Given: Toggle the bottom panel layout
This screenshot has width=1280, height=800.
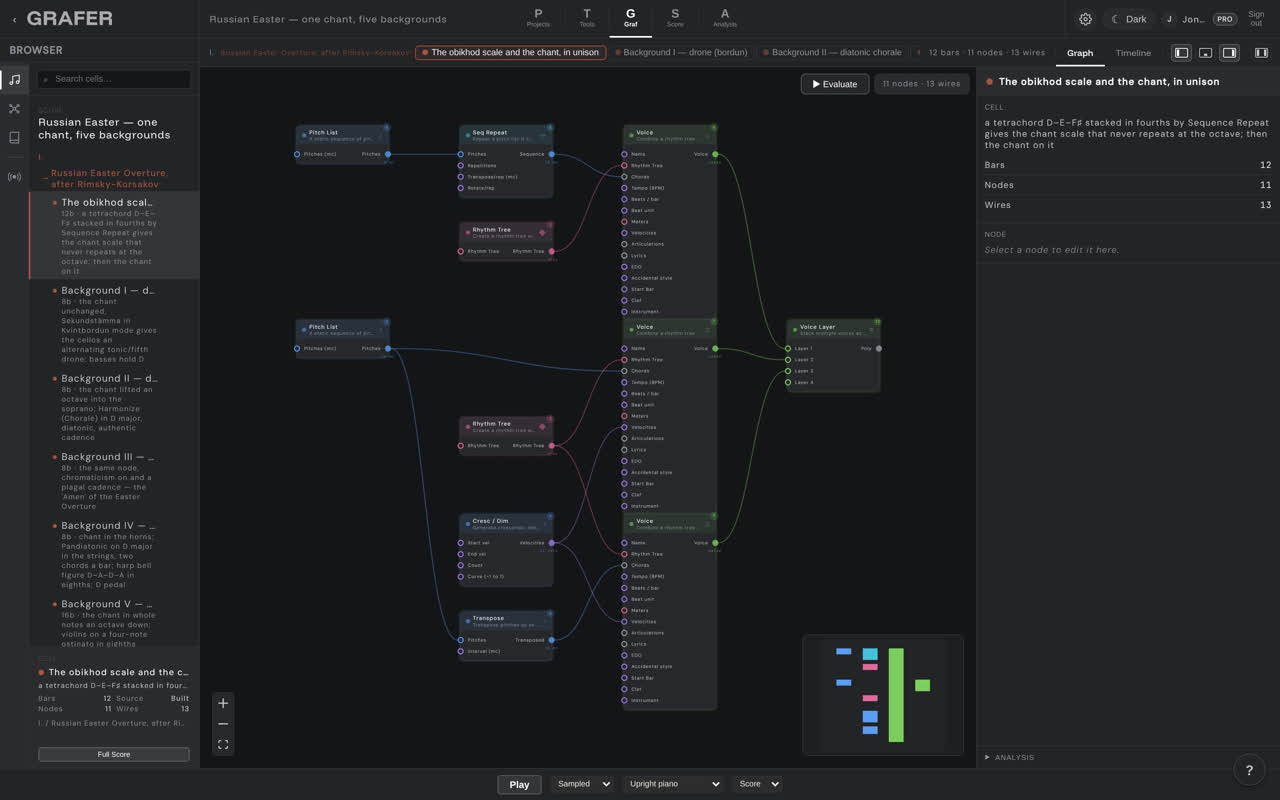Looking at the screenshot, I should click(x=1205, y=53).
